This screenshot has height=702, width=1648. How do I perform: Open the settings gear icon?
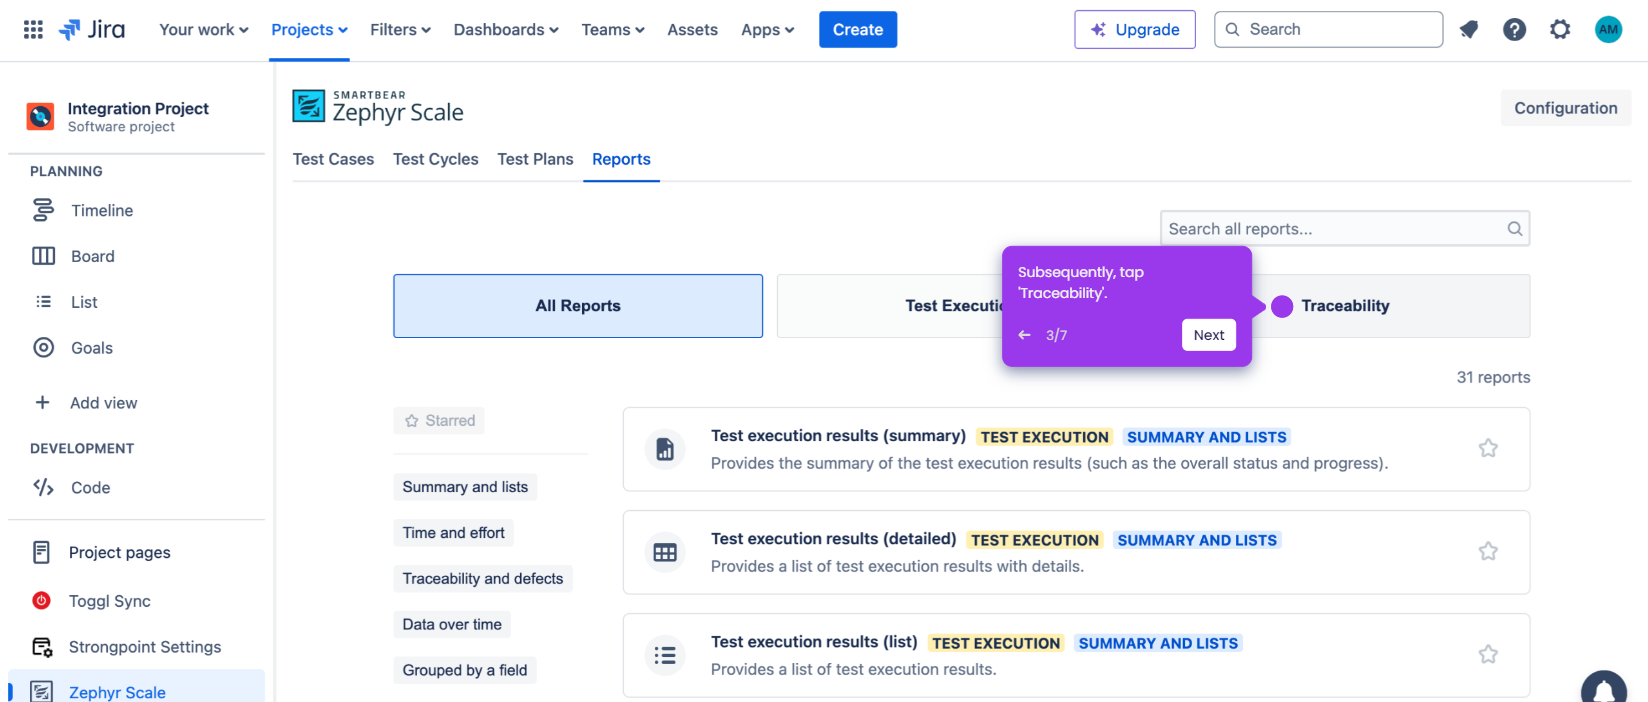[x=1560, y=30]
